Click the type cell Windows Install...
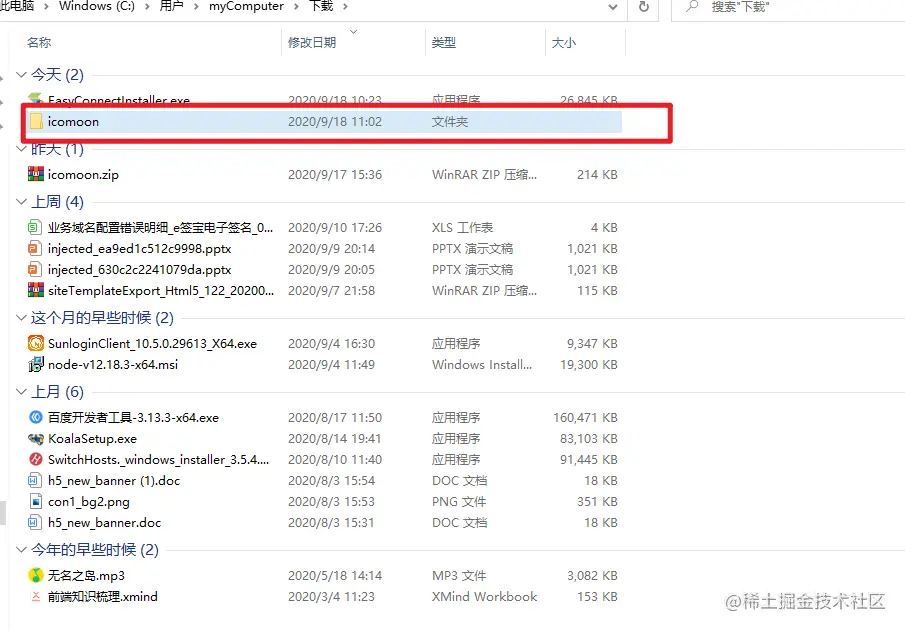The width and height of the screenshot is (905, 631). [482, 364]
